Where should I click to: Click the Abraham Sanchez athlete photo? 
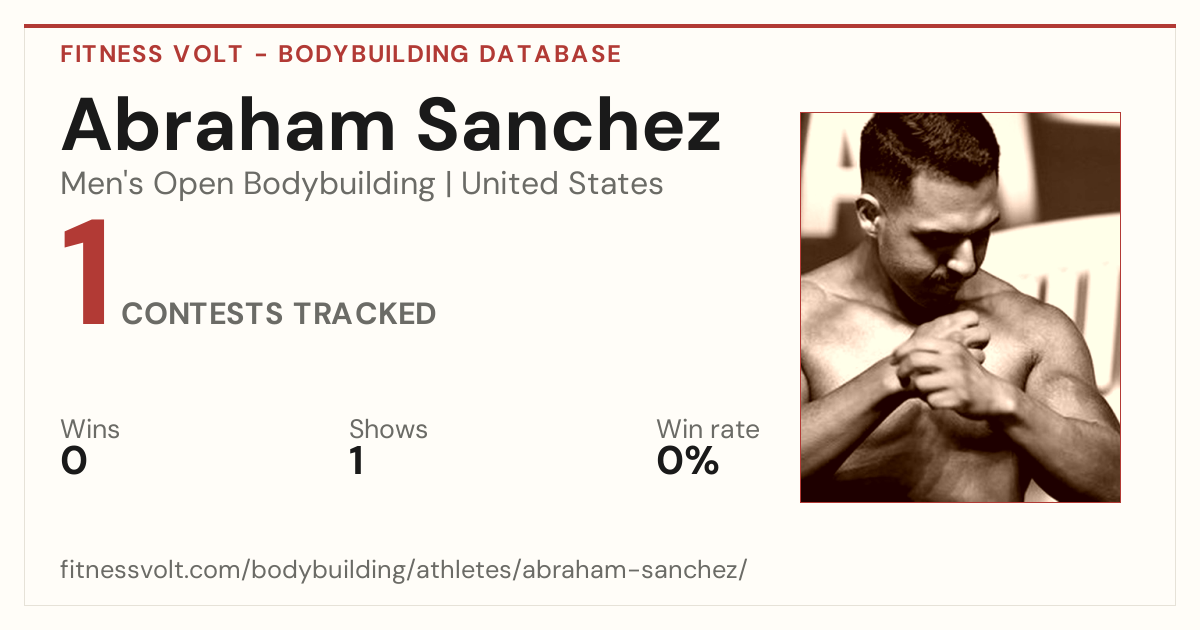pyautogui.click(x=960, y=307)
